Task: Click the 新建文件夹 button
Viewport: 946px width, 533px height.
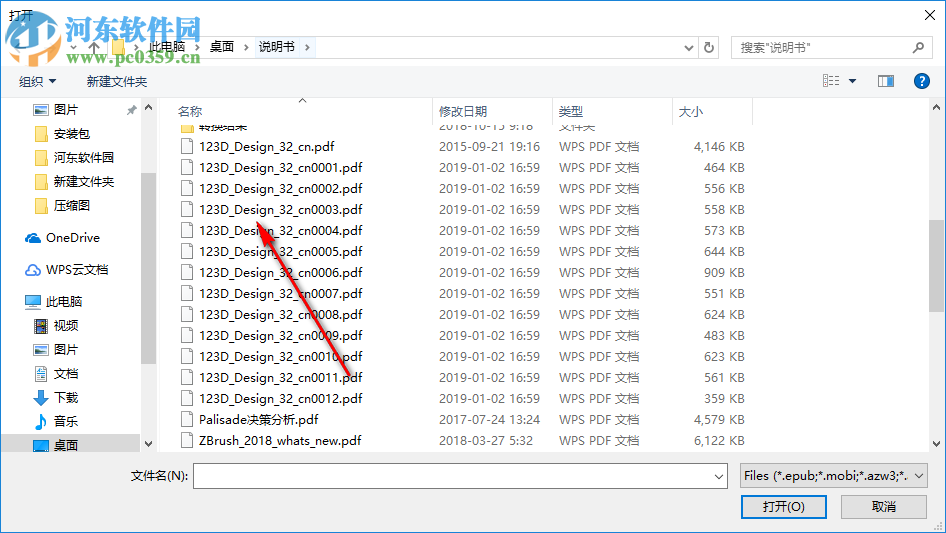Action: tap(116, 81)
